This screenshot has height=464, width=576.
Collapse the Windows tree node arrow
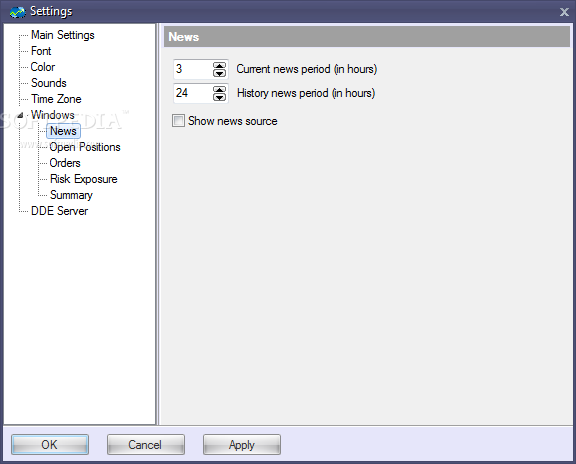click(21, 115)
